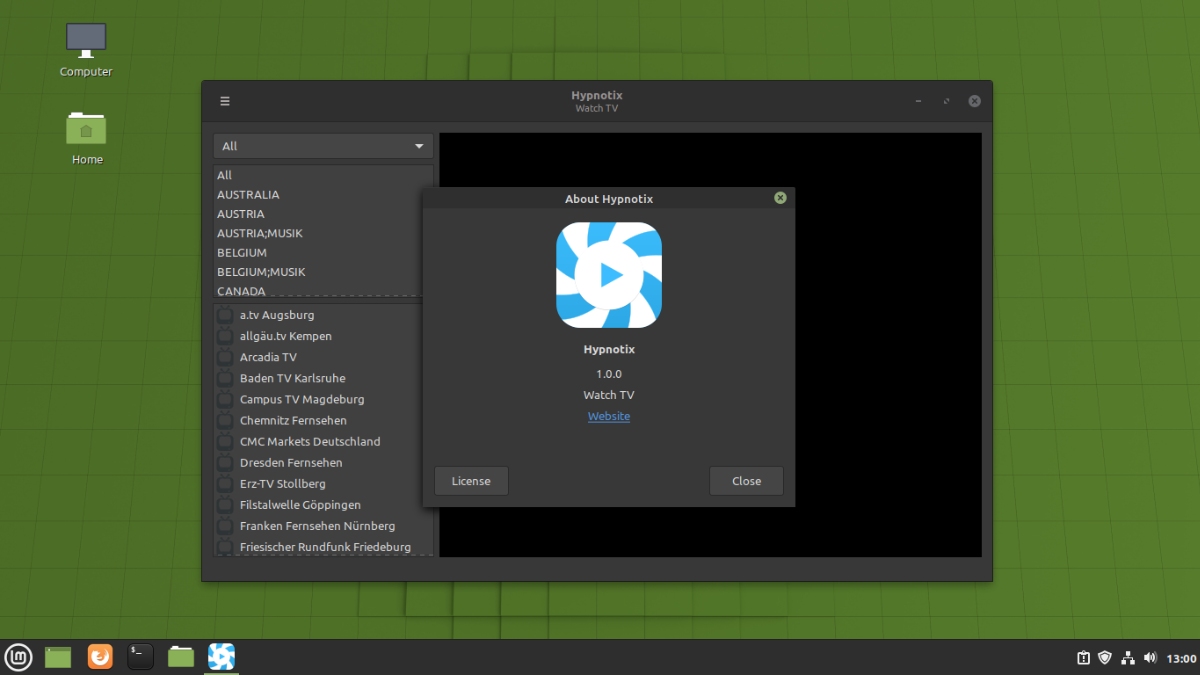Click the network status icon in the tray
The width and height of the screenshot is (1200, 675).
(x=1126, y=657)
